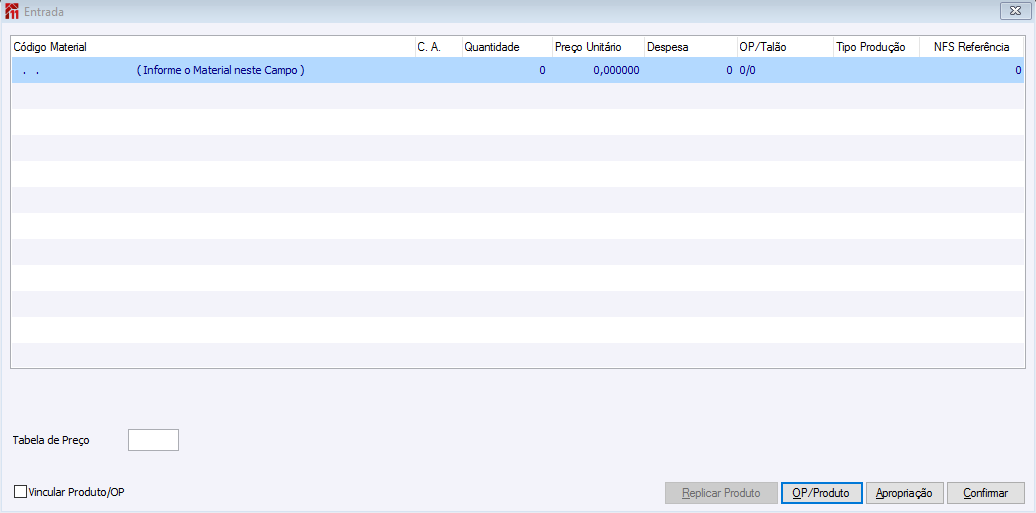Screen dimensions: 1036x513
Task: Enable the Vincular Produto/OP checkbox
Action: click(x=20, y=492)
